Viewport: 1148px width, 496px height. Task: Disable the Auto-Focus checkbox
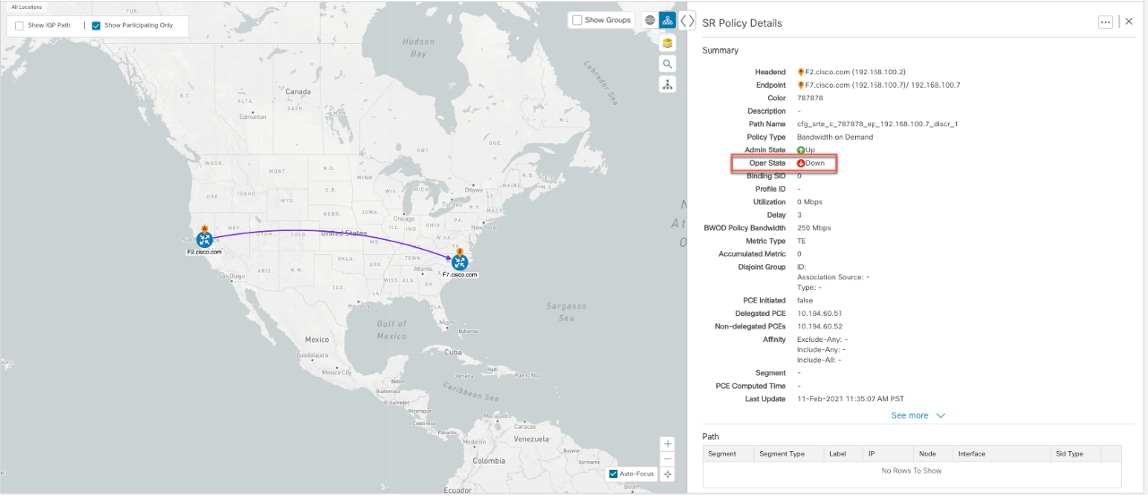(x=614, y=474)
